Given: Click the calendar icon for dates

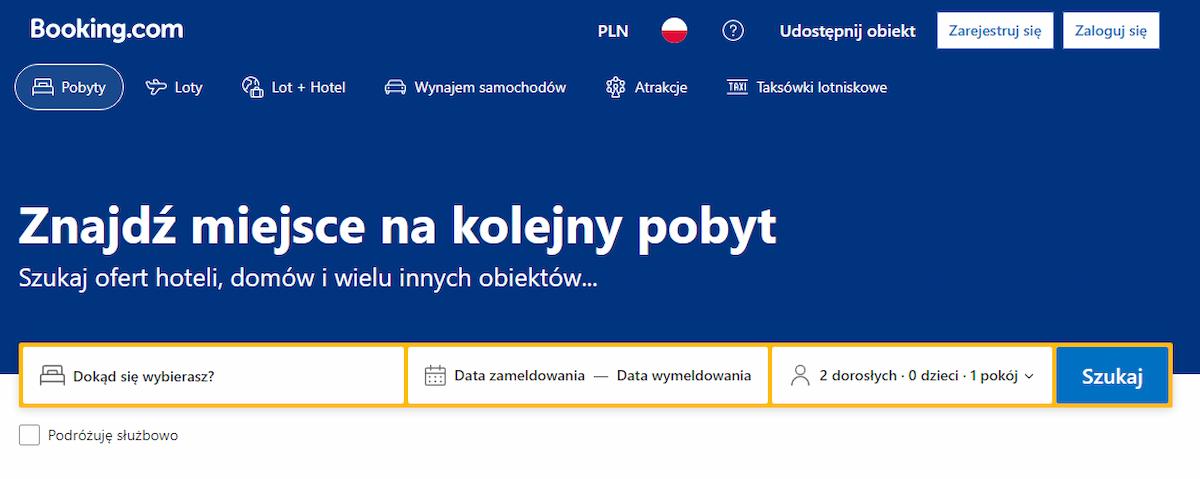Looking at the screenshot, I should [435, 376].
